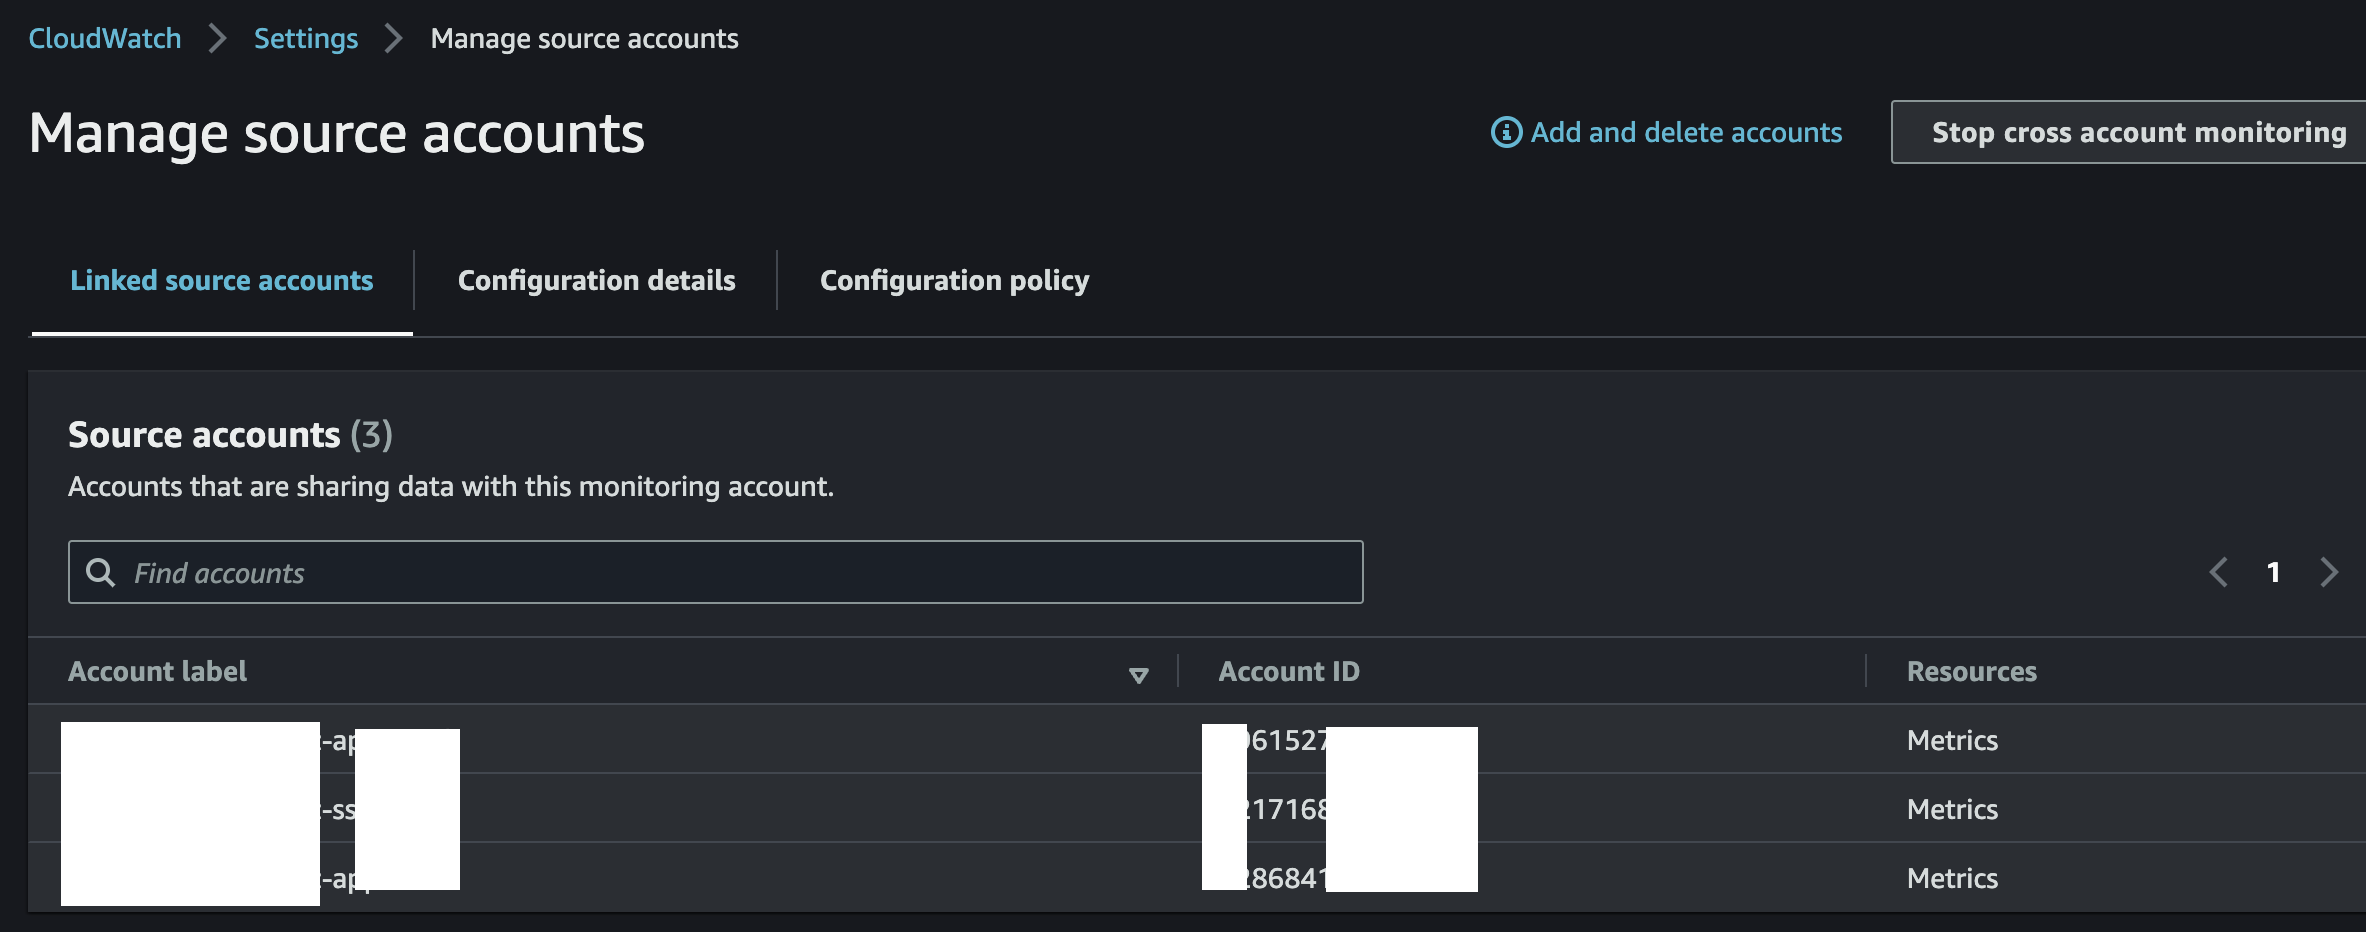Click the previous page chevron
This screenshot has width=2366, height=932.
pyautogui.click(x=2219, y=572)
